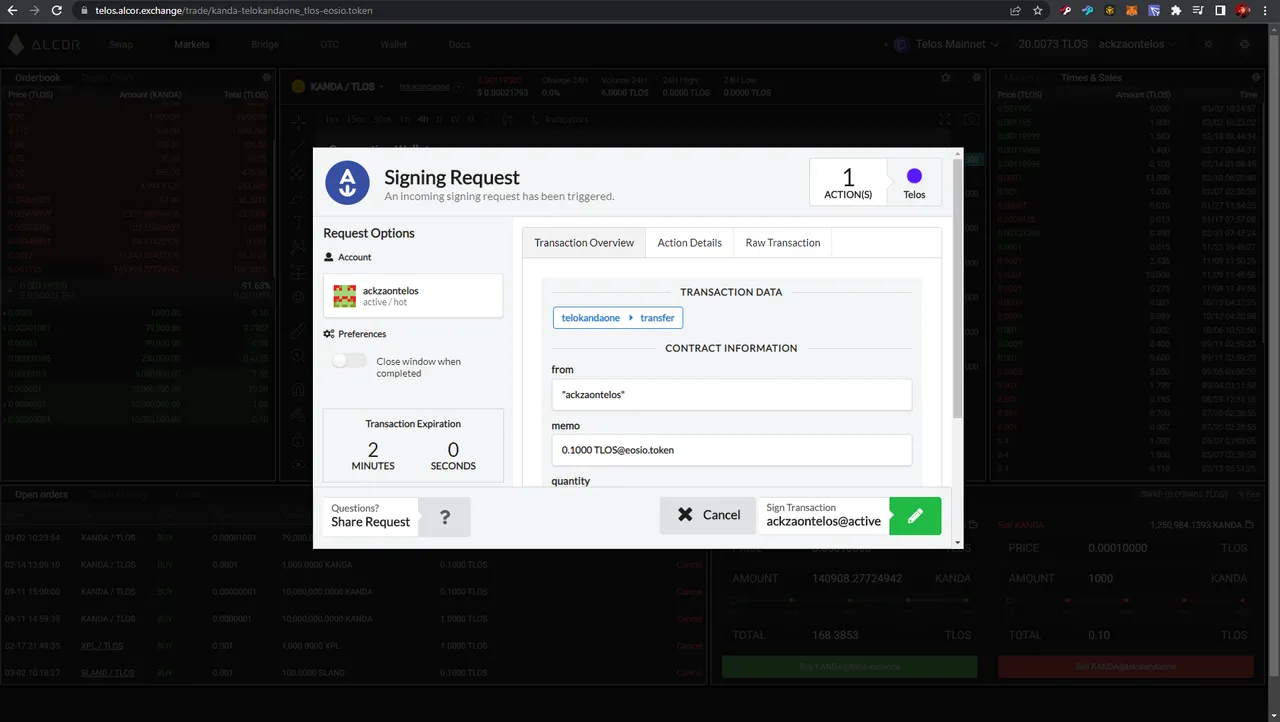This screenshot has height=722, width=1280.
Task: Switch to Raw Transaction tab
Action: pos(783,243)
